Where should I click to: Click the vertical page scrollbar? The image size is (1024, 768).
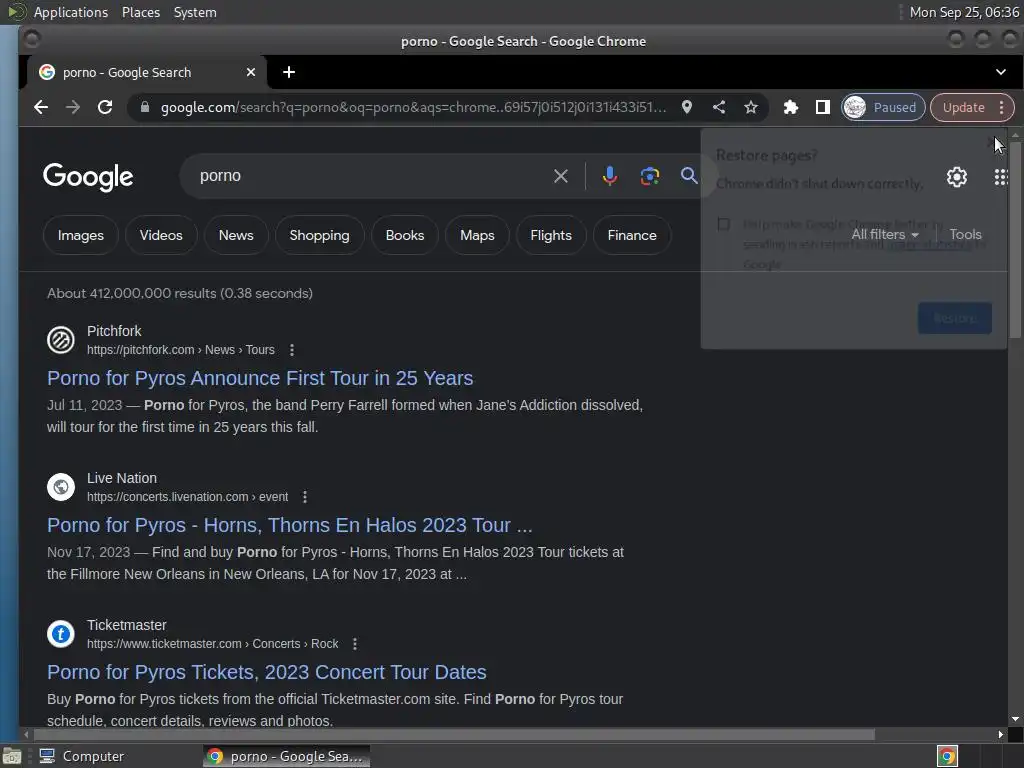[x=1015, y=242]
